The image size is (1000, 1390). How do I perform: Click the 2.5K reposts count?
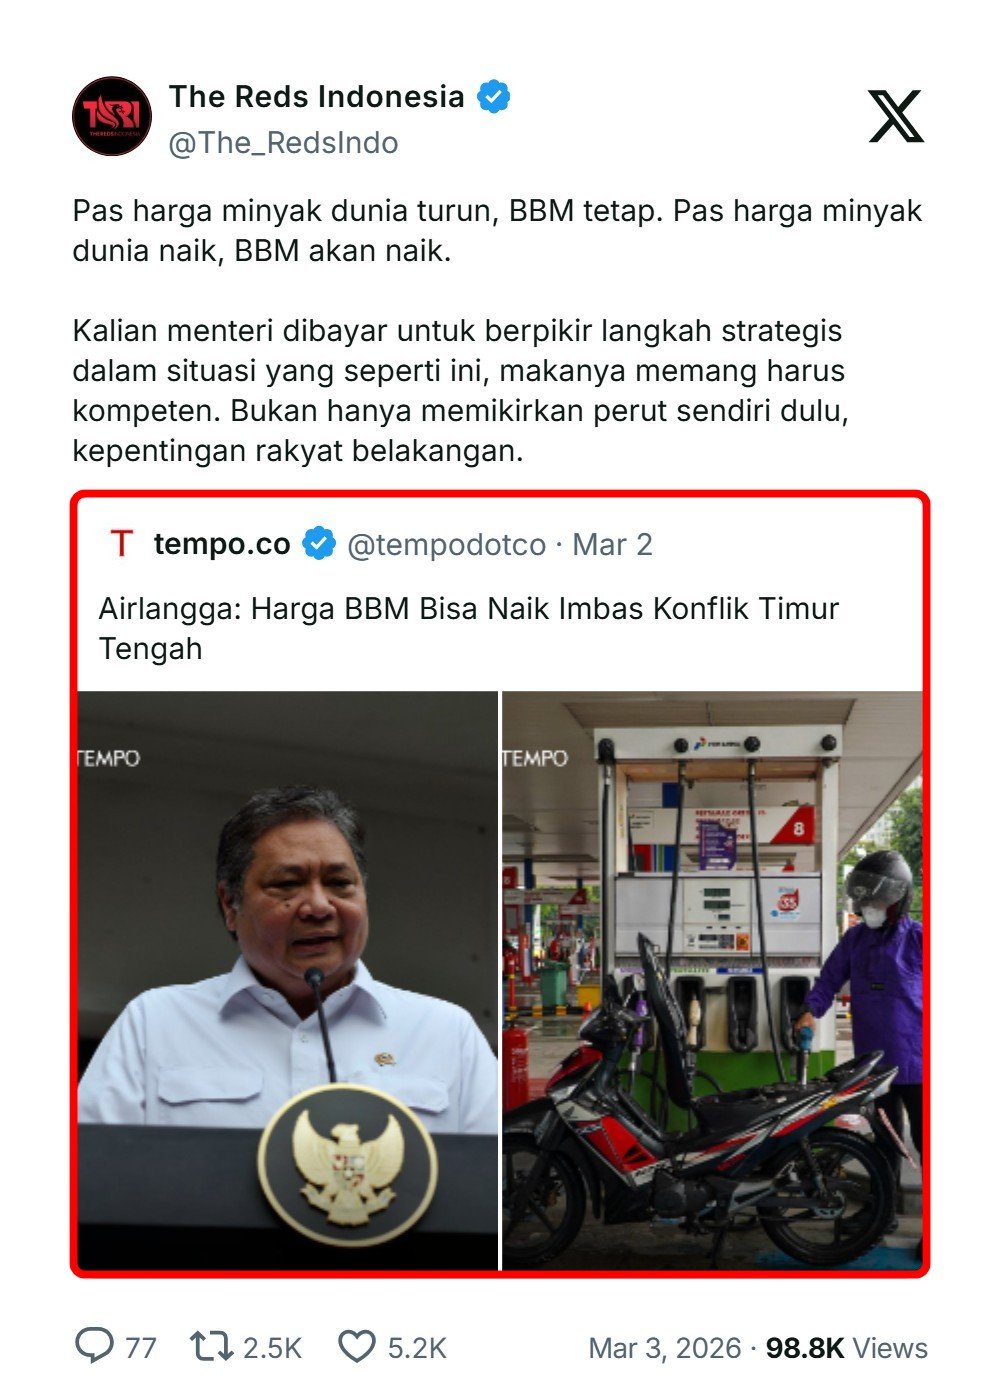(272, 1348)
